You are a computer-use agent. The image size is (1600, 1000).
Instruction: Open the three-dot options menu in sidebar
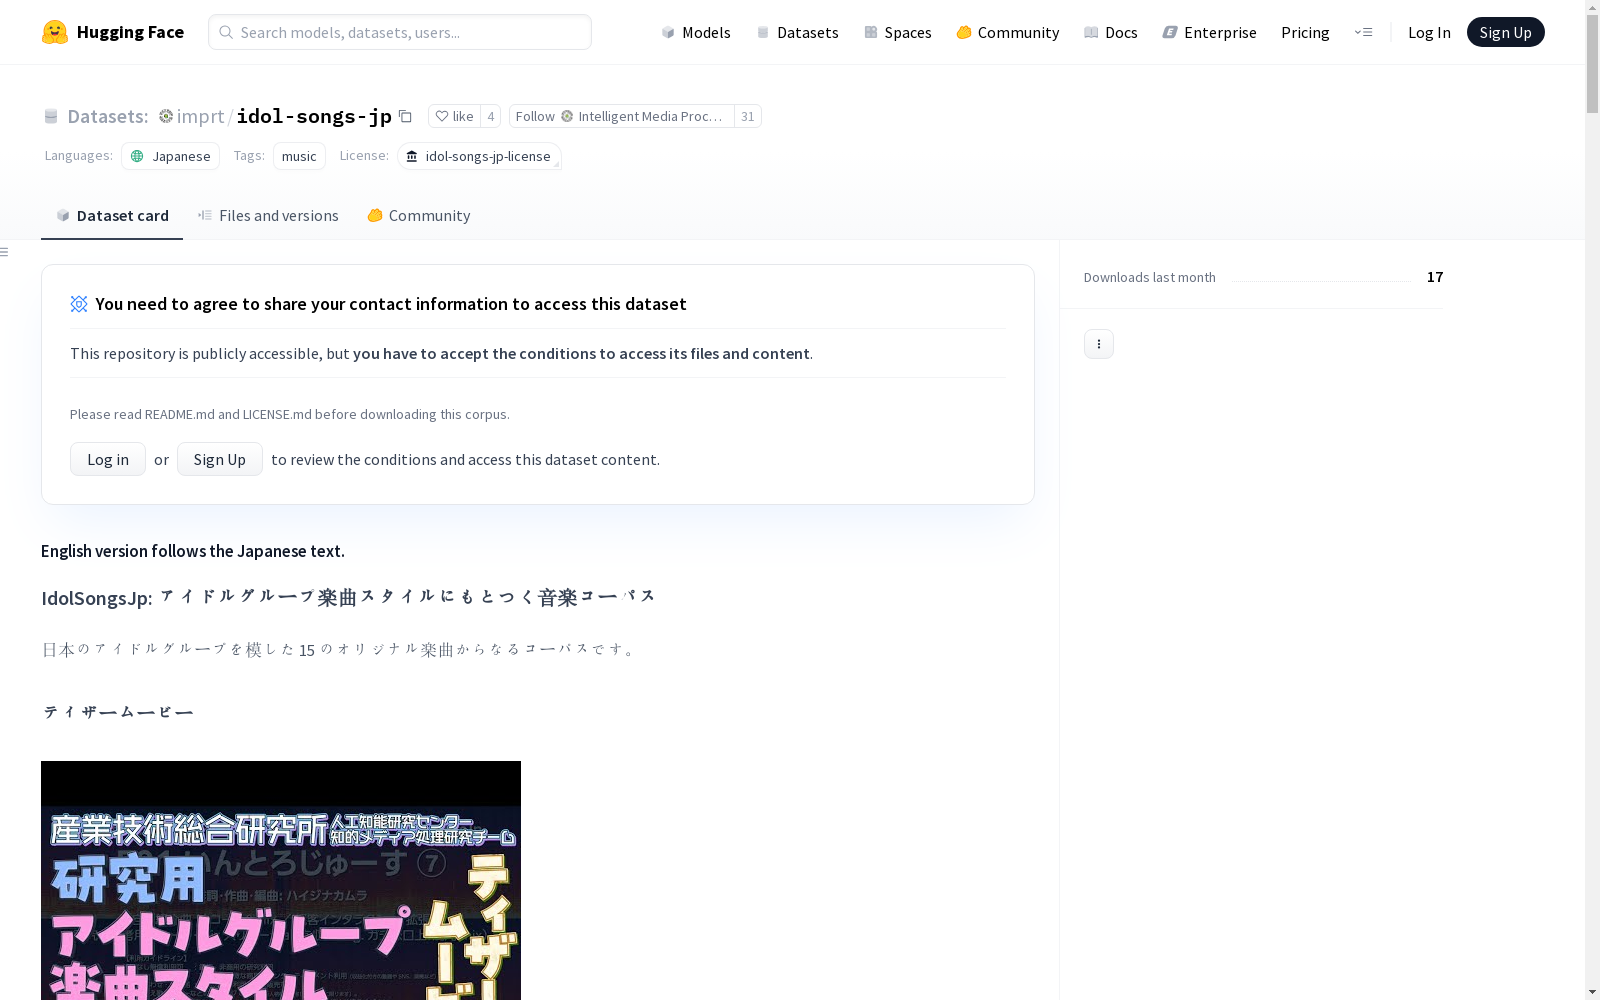point(1099,344)
